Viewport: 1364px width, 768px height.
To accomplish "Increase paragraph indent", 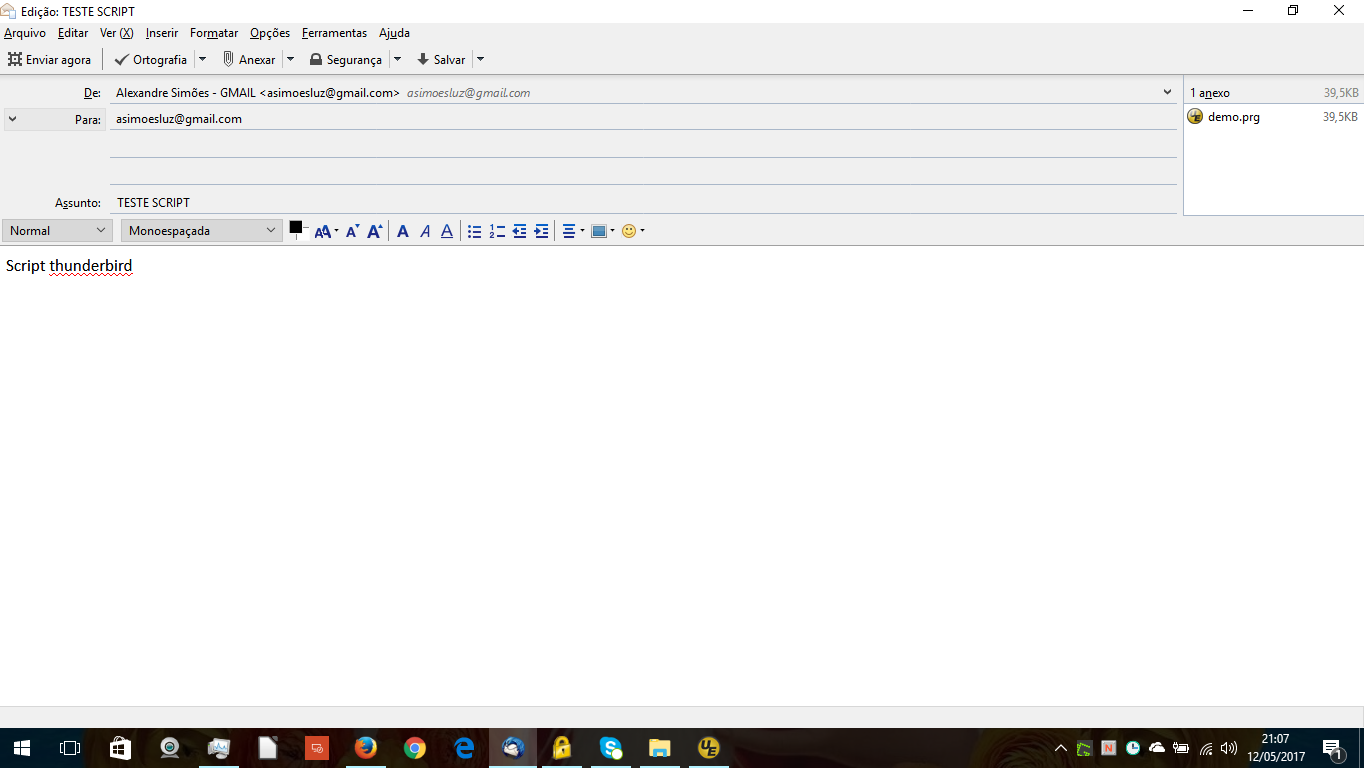I will click(x=541, y=231).
